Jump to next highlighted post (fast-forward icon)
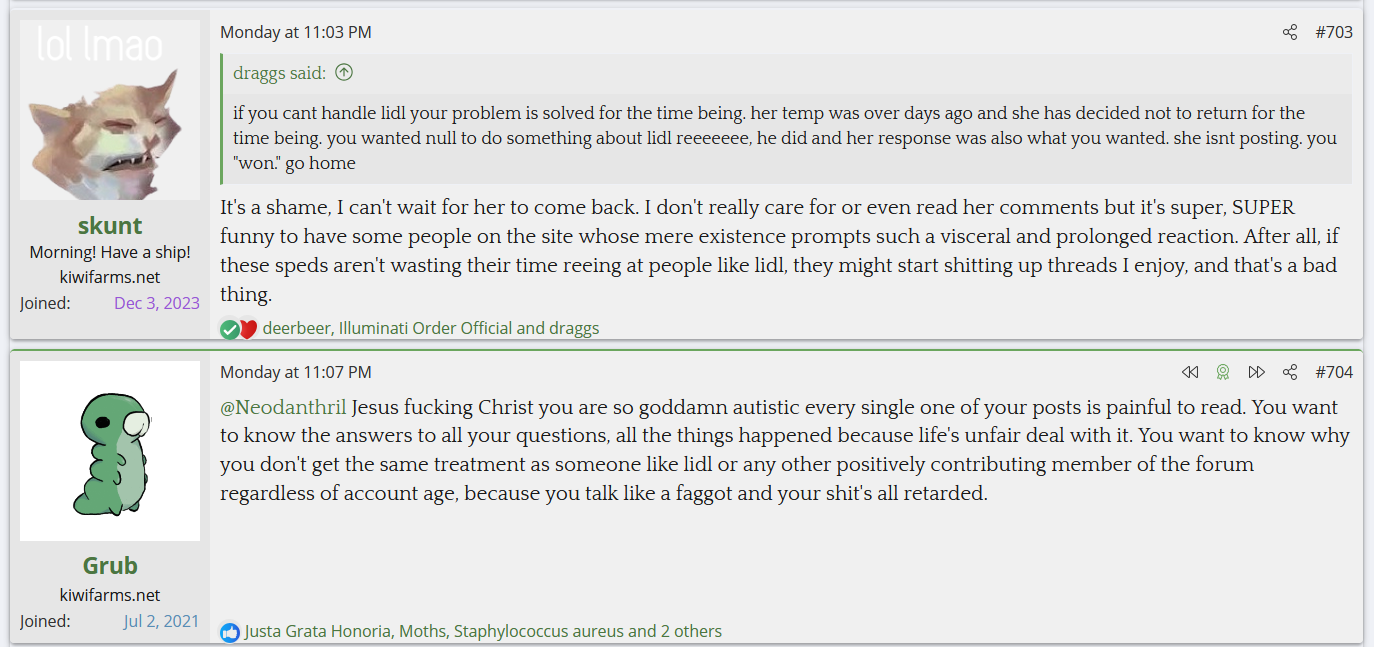The image size is (1374, 647). (1256, 372)
